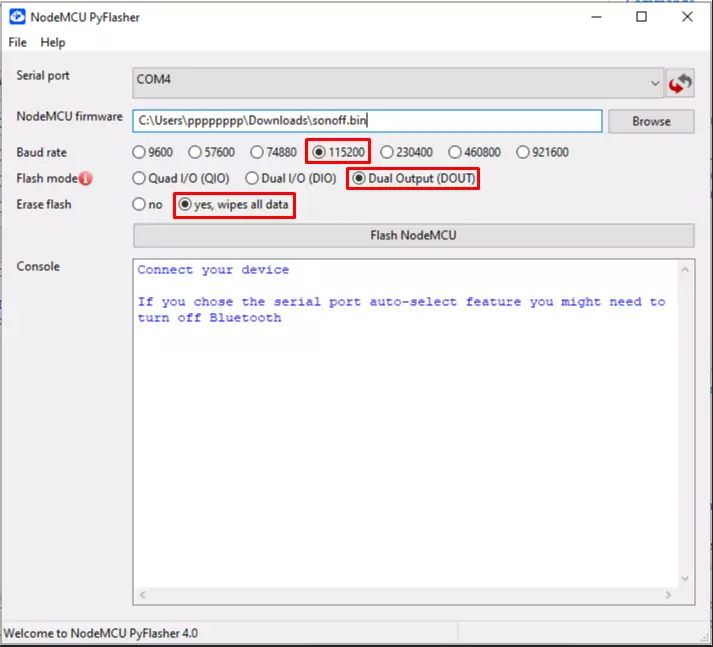This screenshot has height=647, width=713.
Task: Click the "Baud rate" label
Action: [x=41, y=152]
